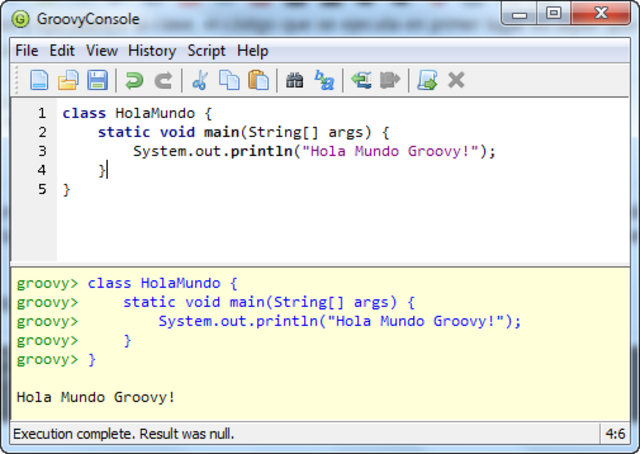
Task: Paste using the clipboard icon
Action: pos(258,80)
